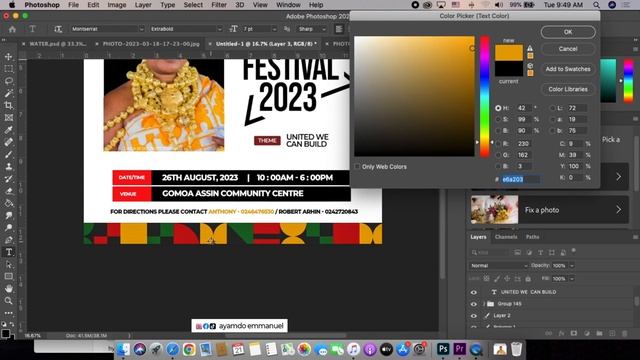Select the G green radio button

click(498, 155)
